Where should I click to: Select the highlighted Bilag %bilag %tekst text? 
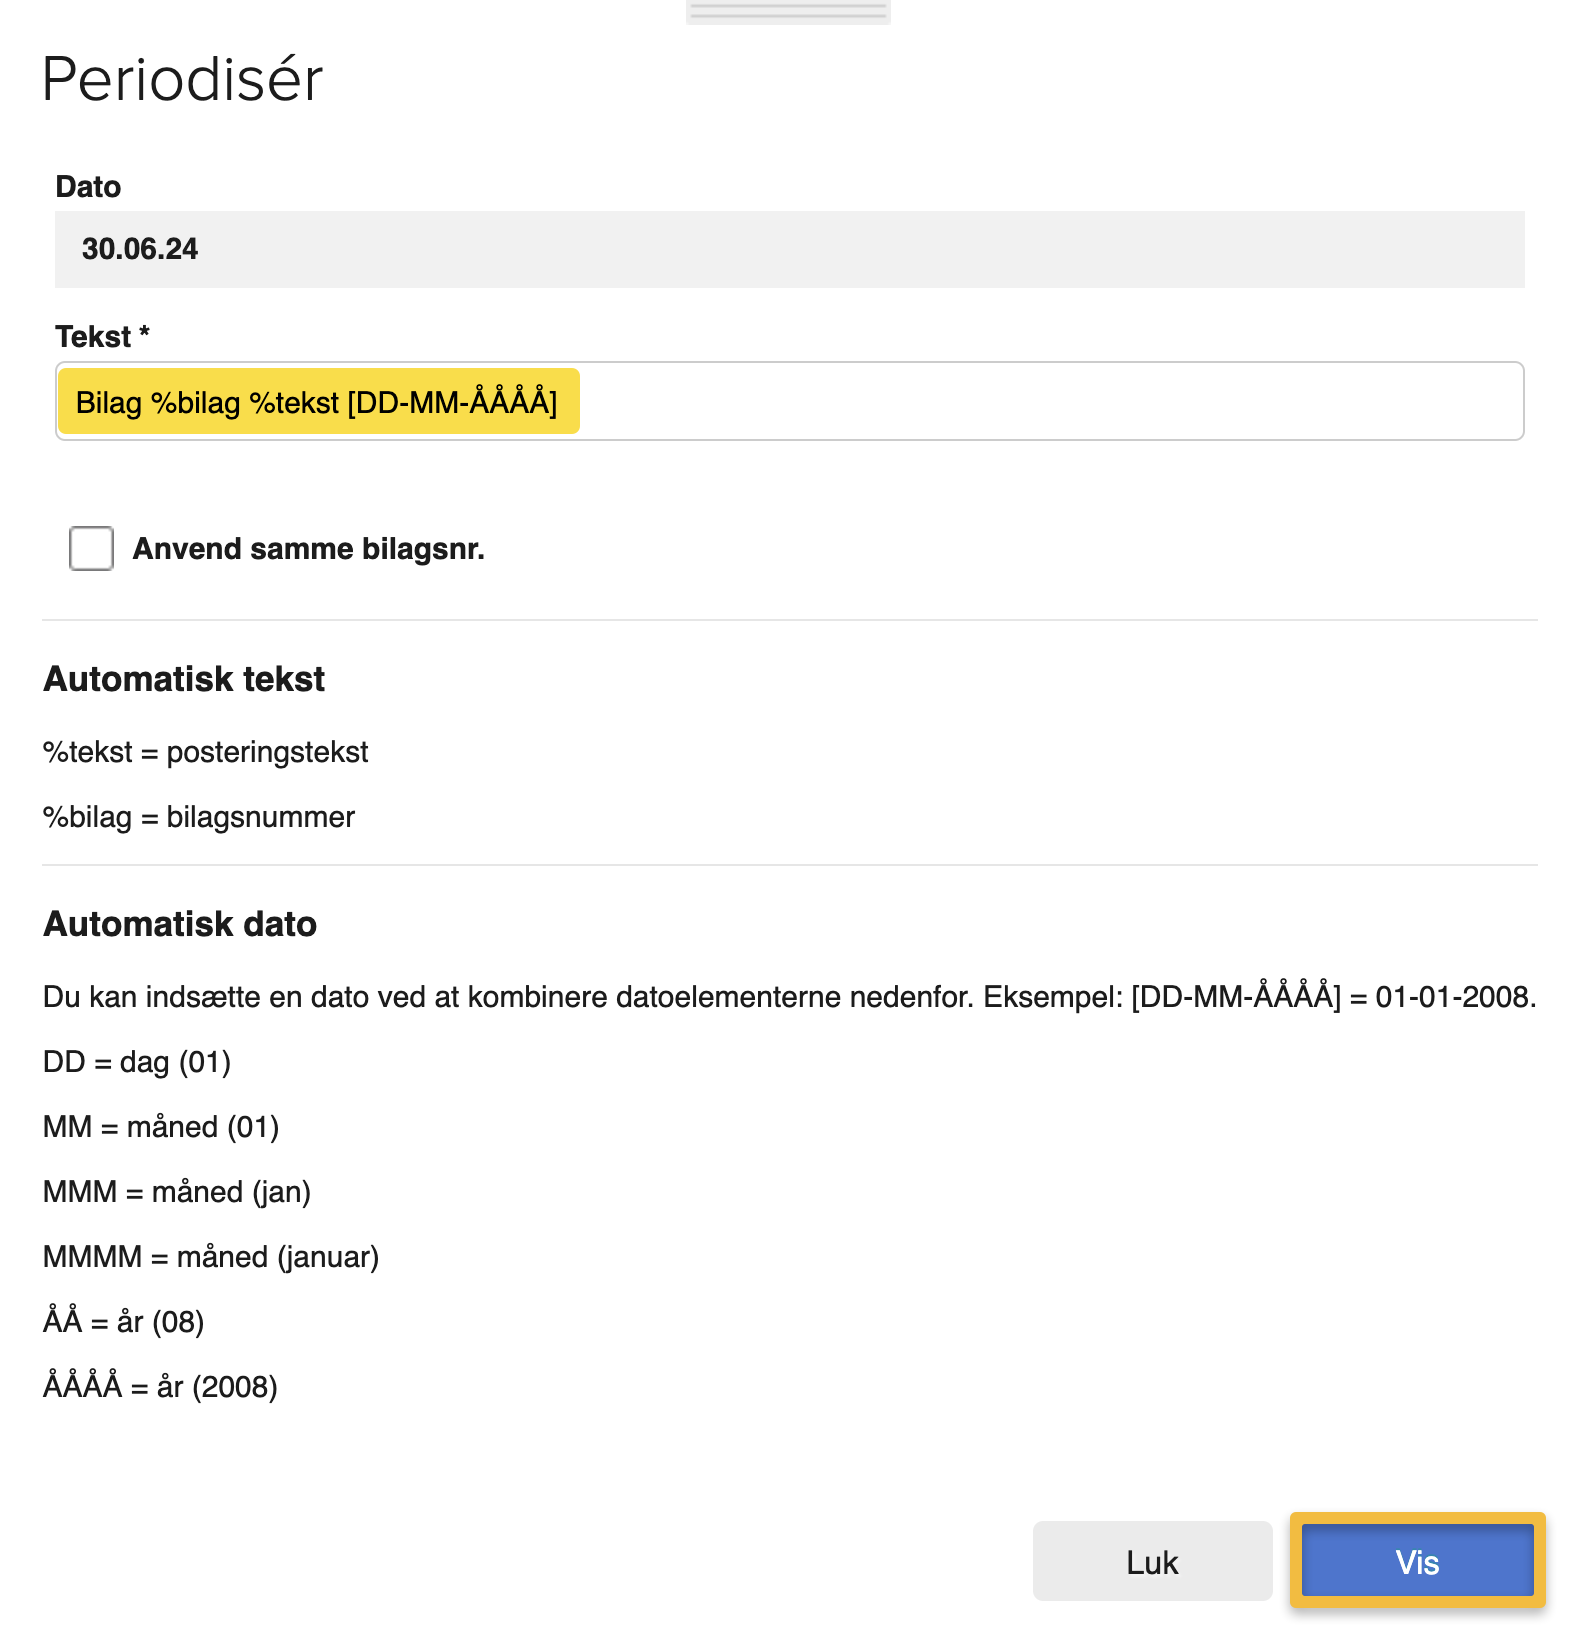318,402
